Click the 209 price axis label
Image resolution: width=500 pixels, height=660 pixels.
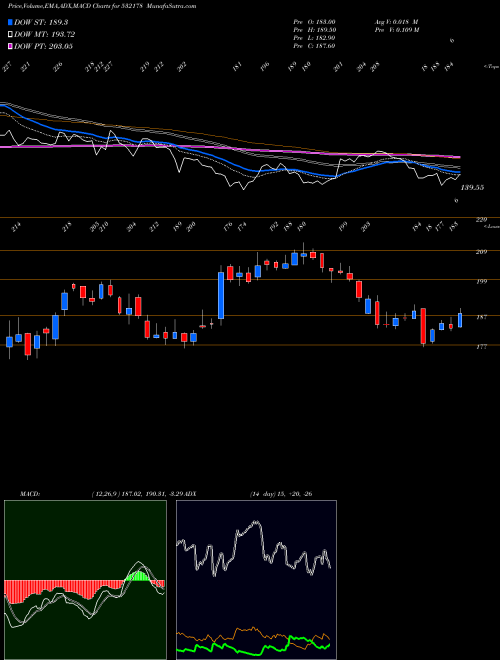481,252
